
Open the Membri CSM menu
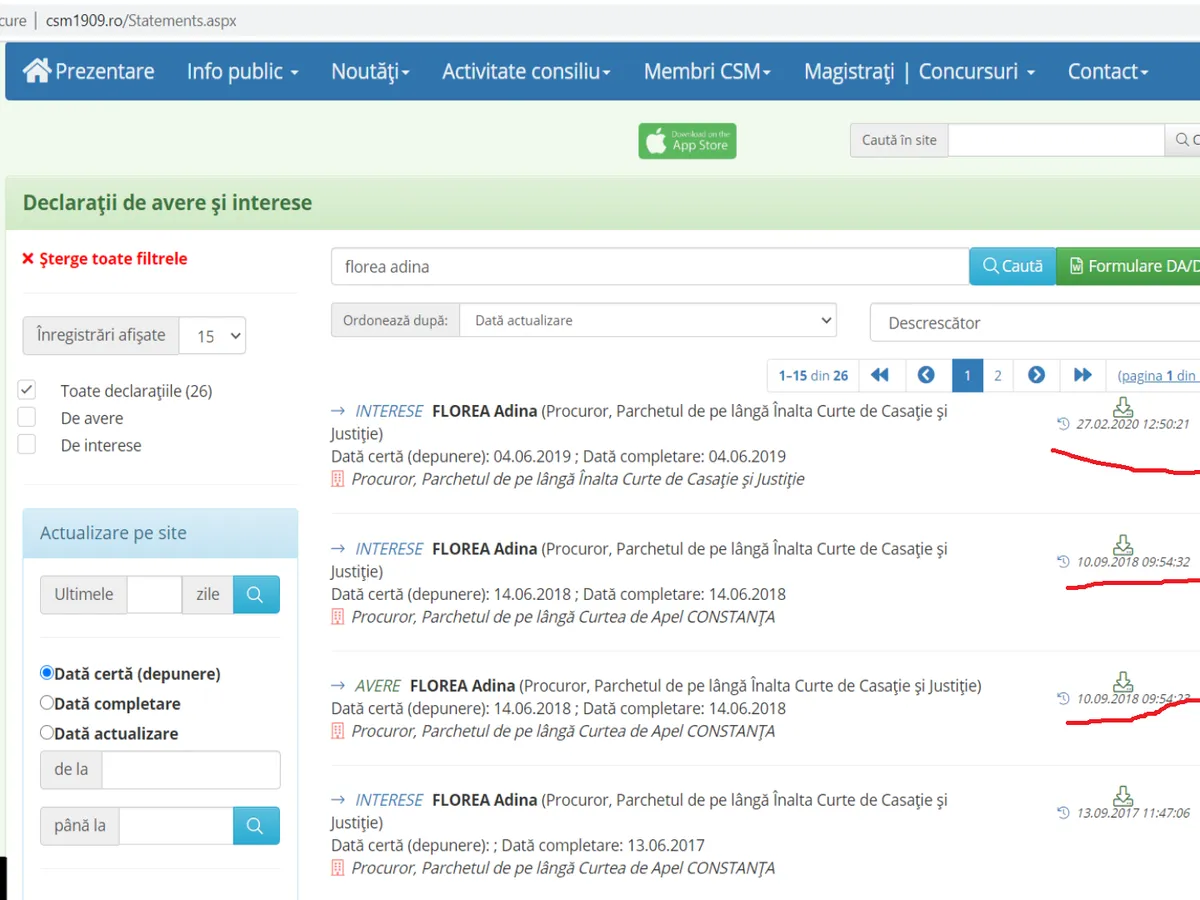(x=707, y=71)
